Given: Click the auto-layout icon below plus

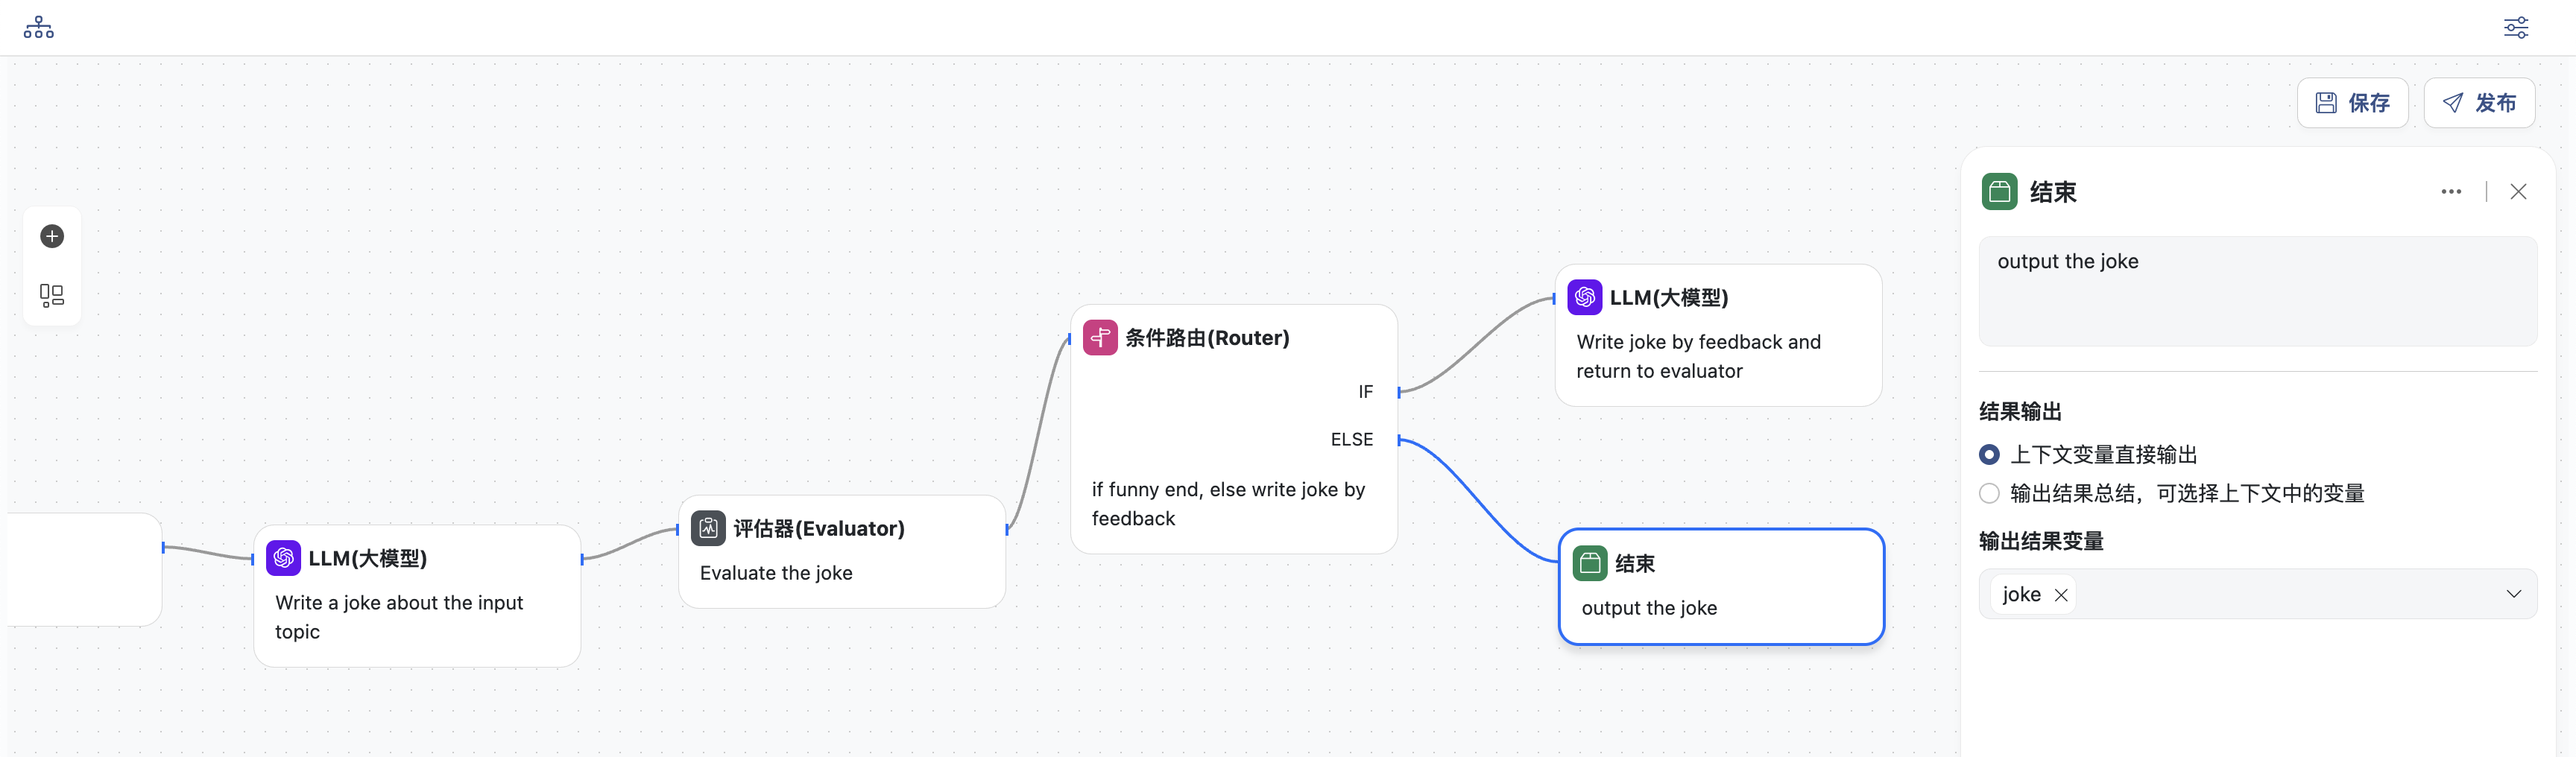Looking at the screenshot, I should click(x=52, y=295).
